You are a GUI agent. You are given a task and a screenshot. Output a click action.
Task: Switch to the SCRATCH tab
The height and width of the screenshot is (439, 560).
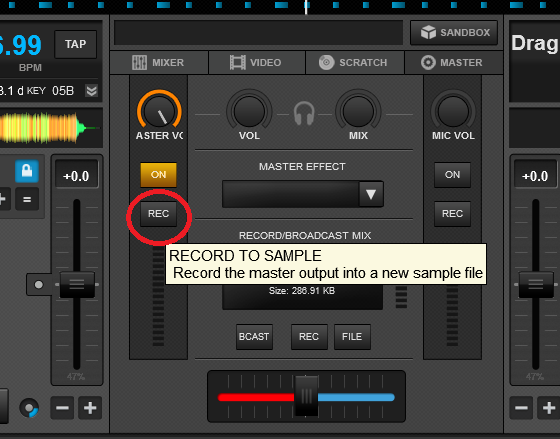355,63
